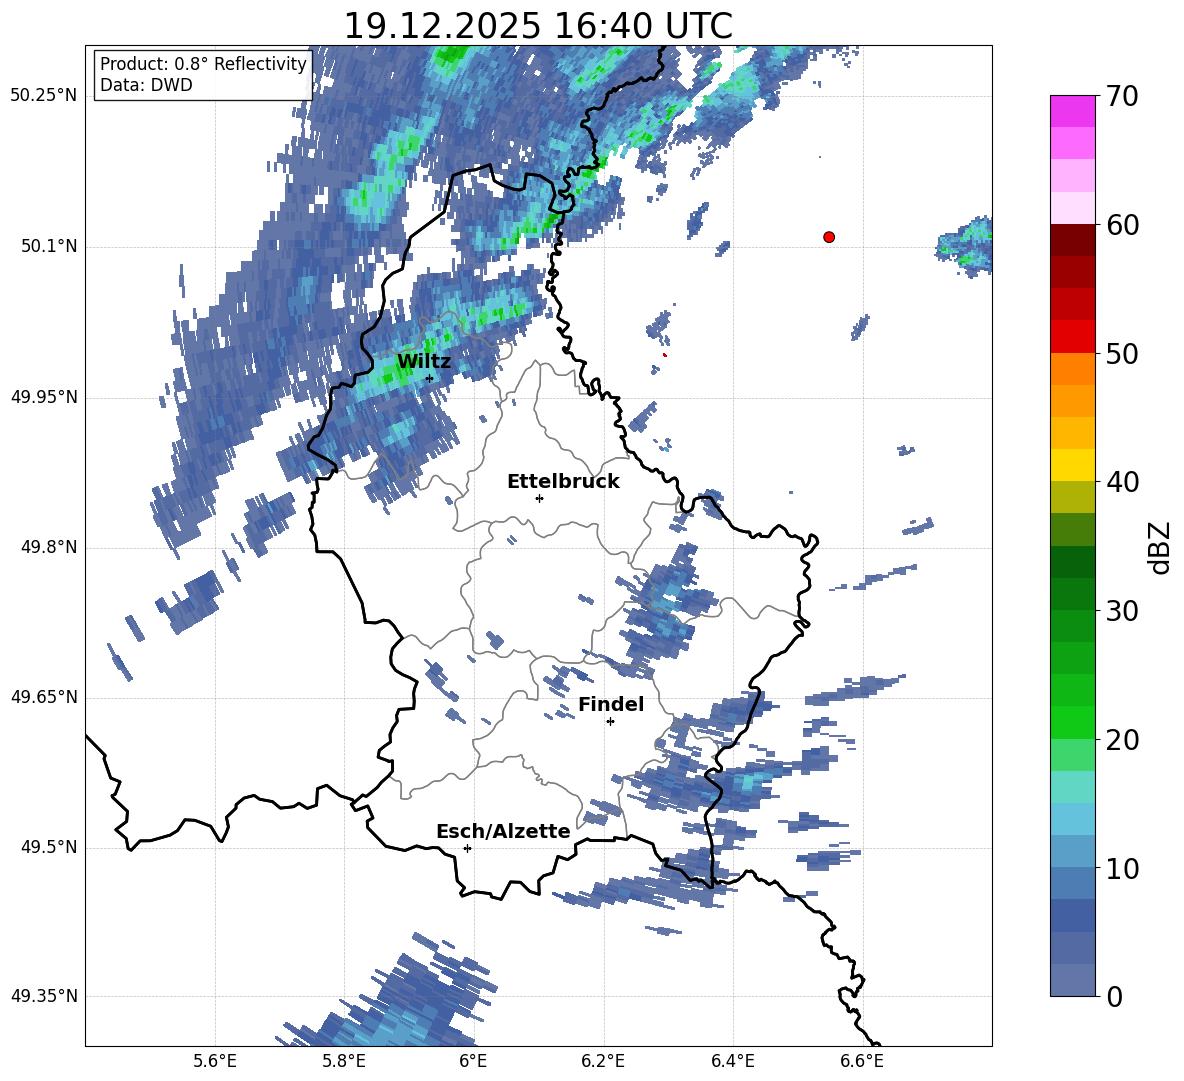Click the 60 value on the colorbar
The width and height of the screenshot is (1184, 1081).
[1122, 225]
